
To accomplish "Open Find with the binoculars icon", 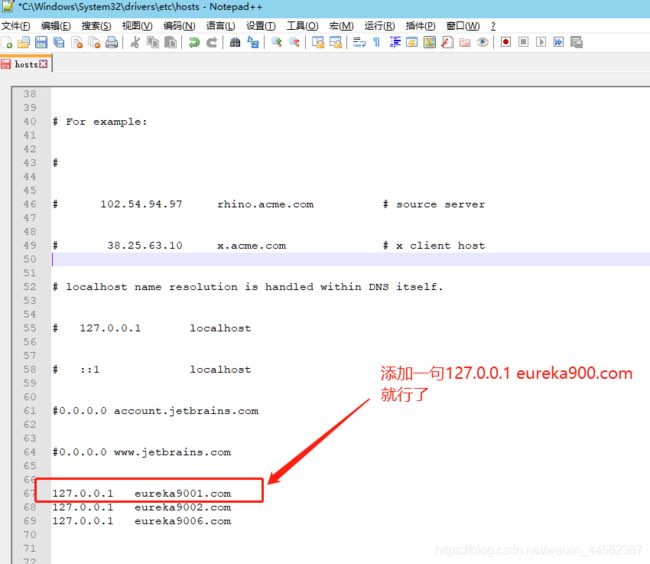I will [x=235, y=42].
